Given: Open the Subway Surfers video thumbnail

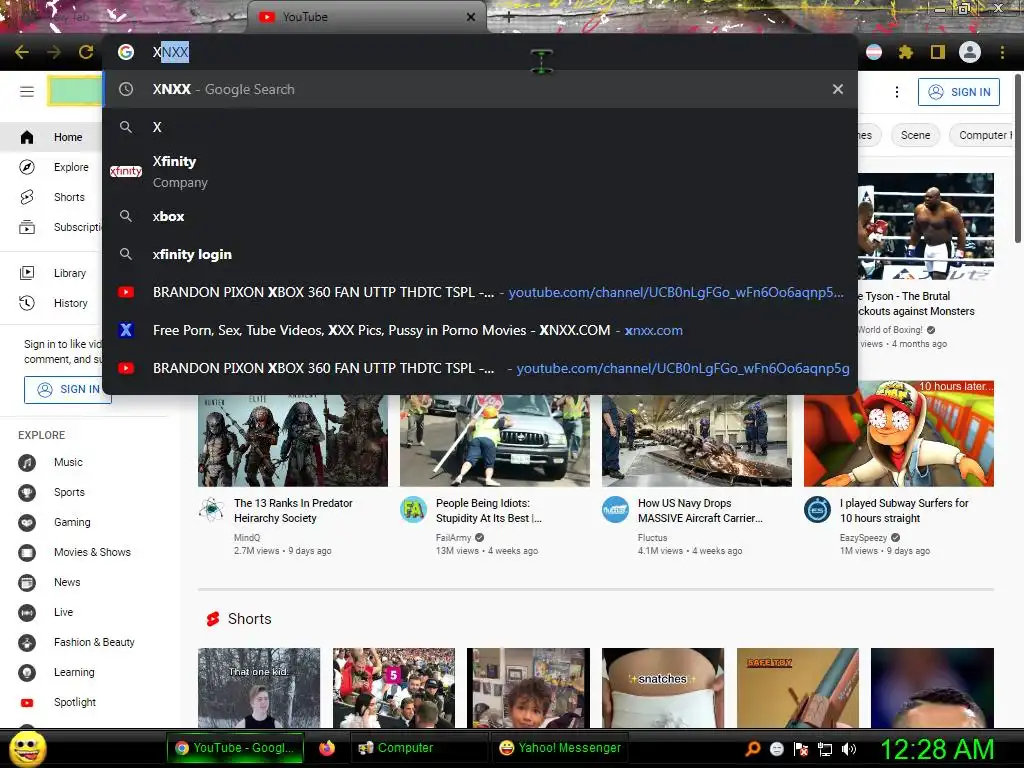Looking at the screenshot, I should click(899, 434).
